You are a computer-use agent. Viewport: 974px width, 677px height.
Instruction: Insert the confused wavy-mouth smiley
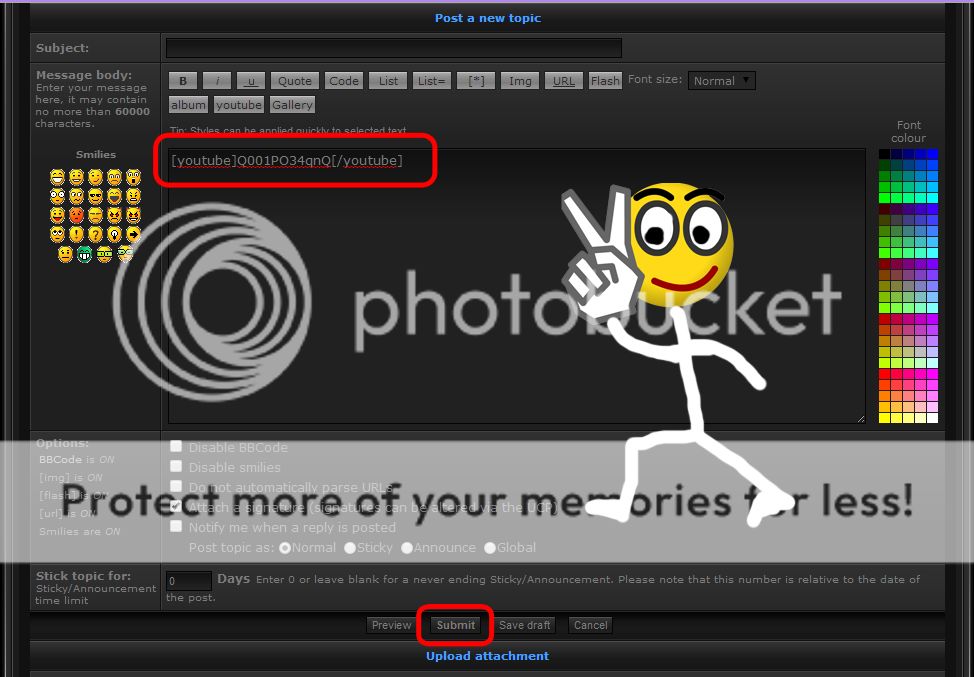coord(76,197)
